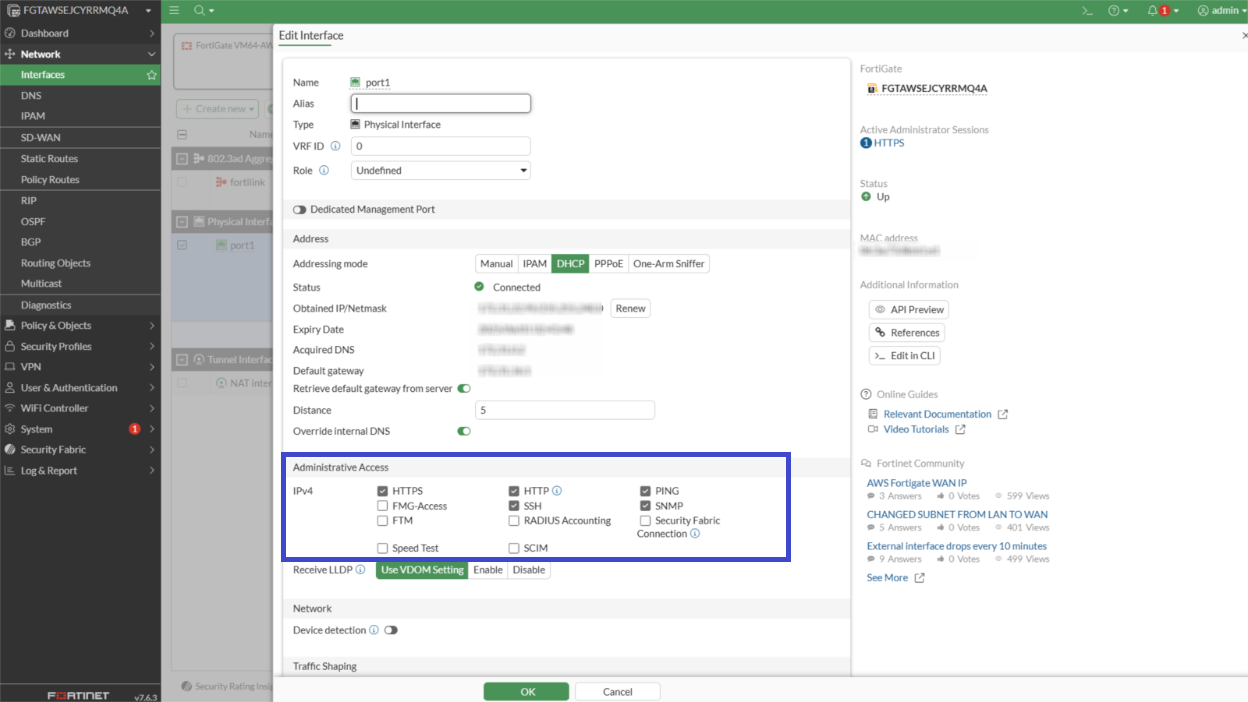Open User & Authentication sidebar section
Viewport: 1248px width, 702px height.
(80, 388)
